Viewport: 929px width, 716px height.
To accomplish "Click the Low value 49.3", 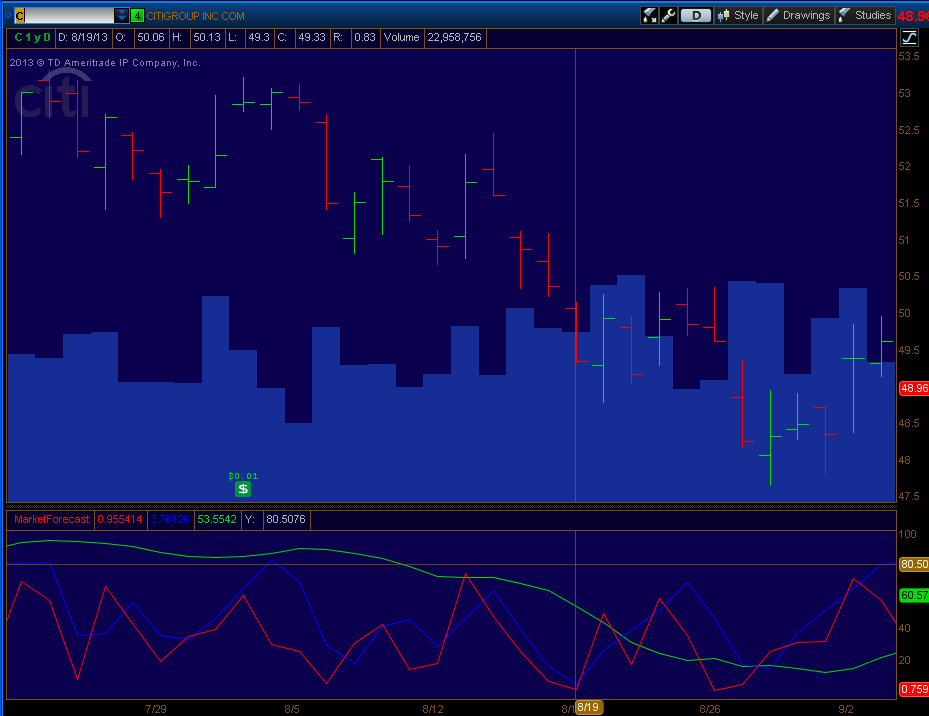I will coord(258,37).
